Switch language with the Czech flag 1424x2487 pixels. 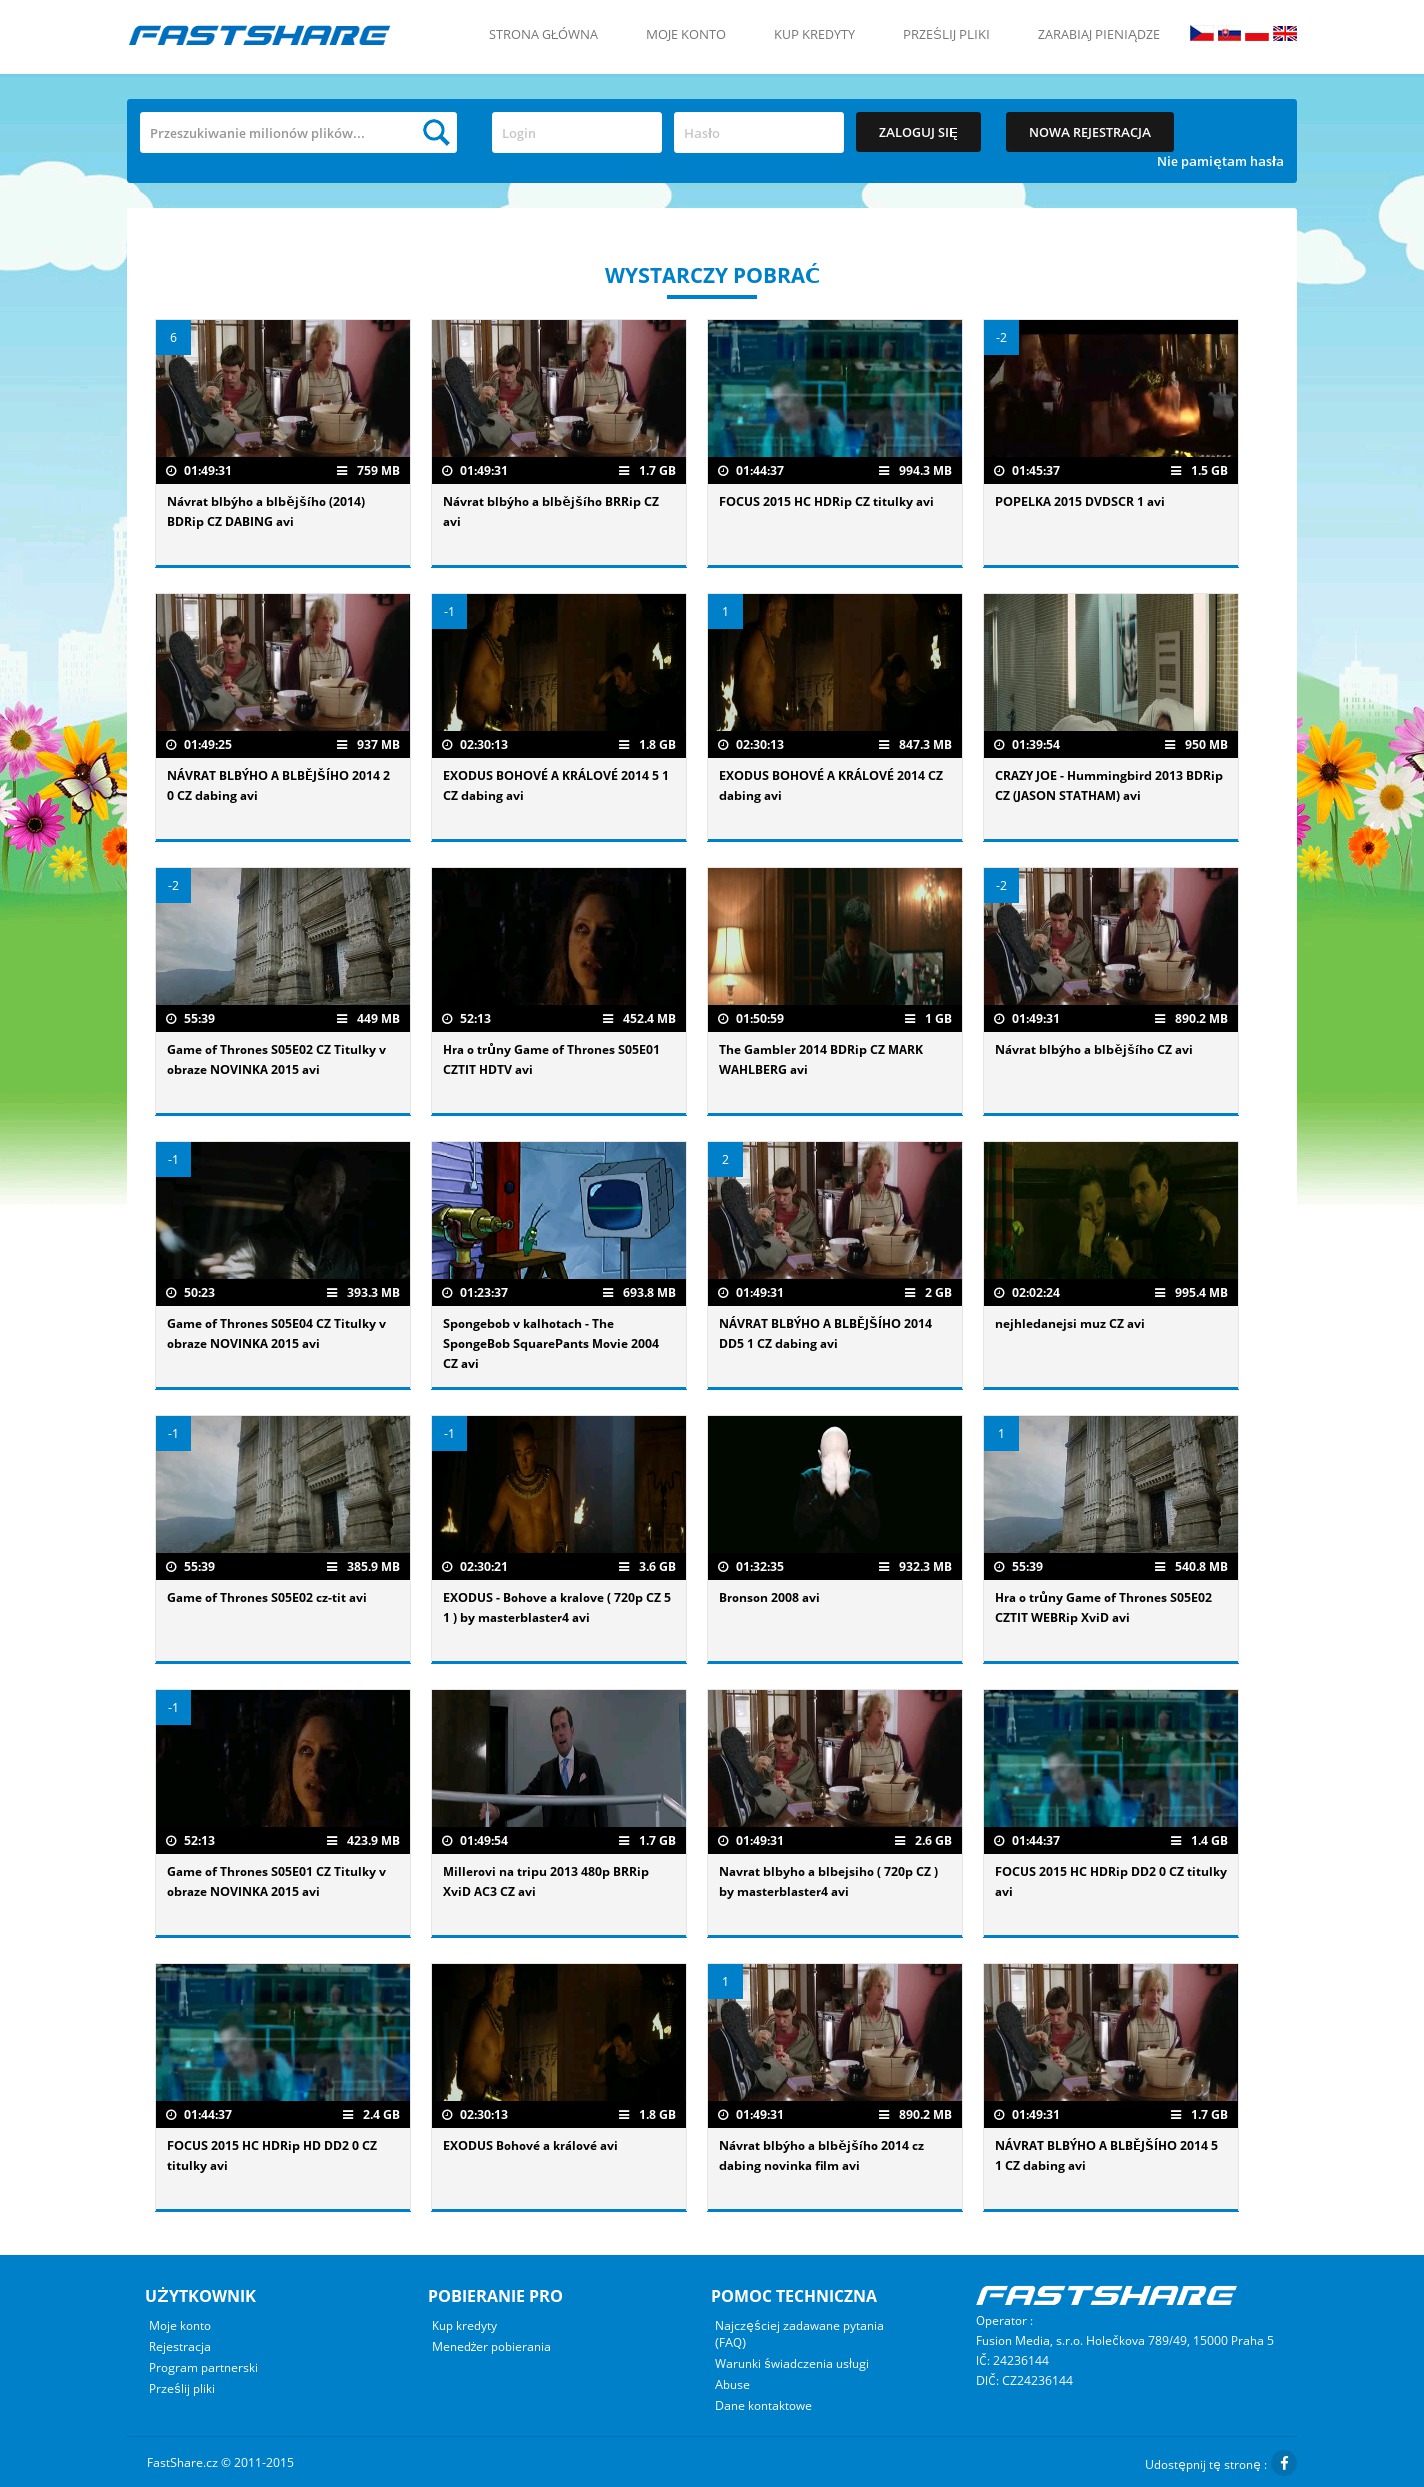[x=1201, y=34]
